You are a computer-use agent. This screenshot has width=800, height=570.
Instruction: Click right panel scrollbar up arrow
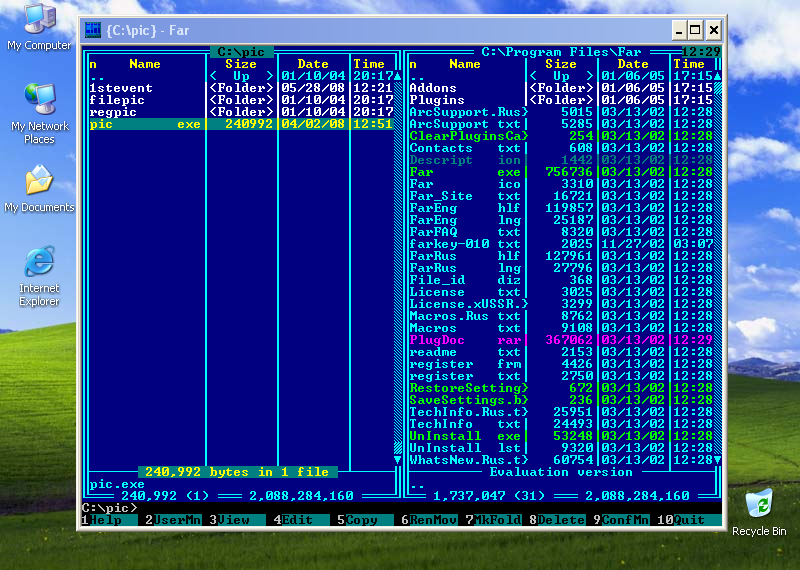[x=717, y=76]
